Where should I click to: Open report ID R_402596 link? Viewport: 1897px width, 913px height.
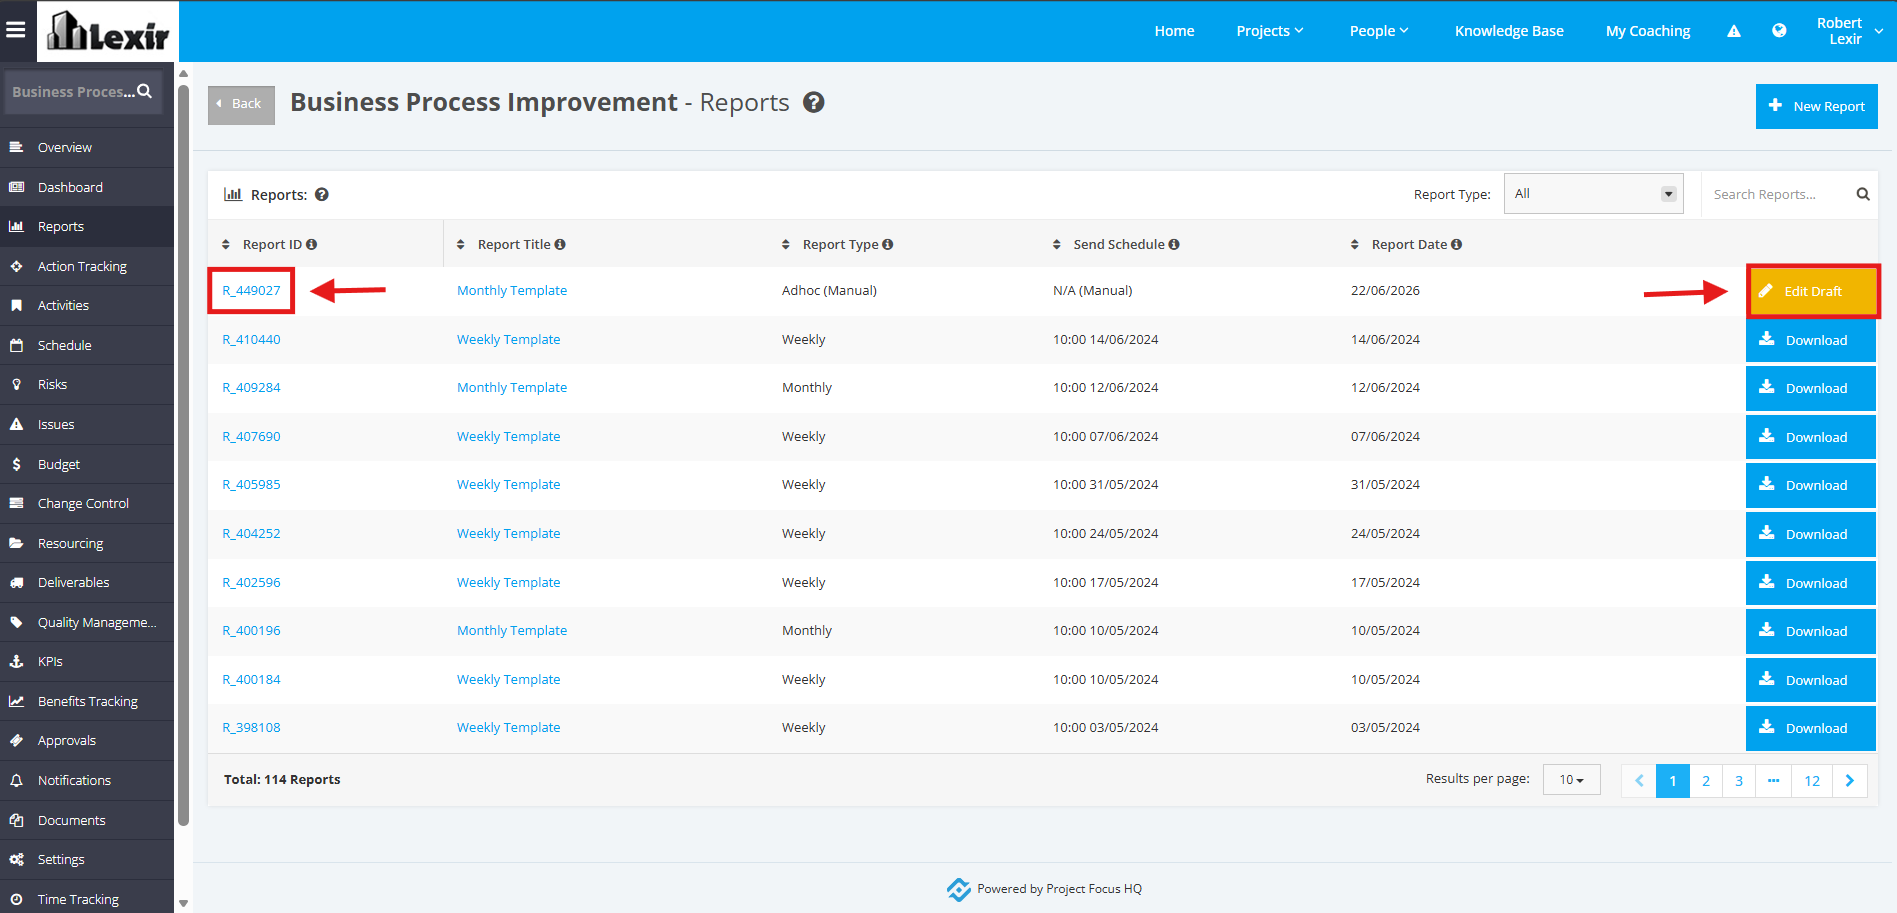click(251, 583)
